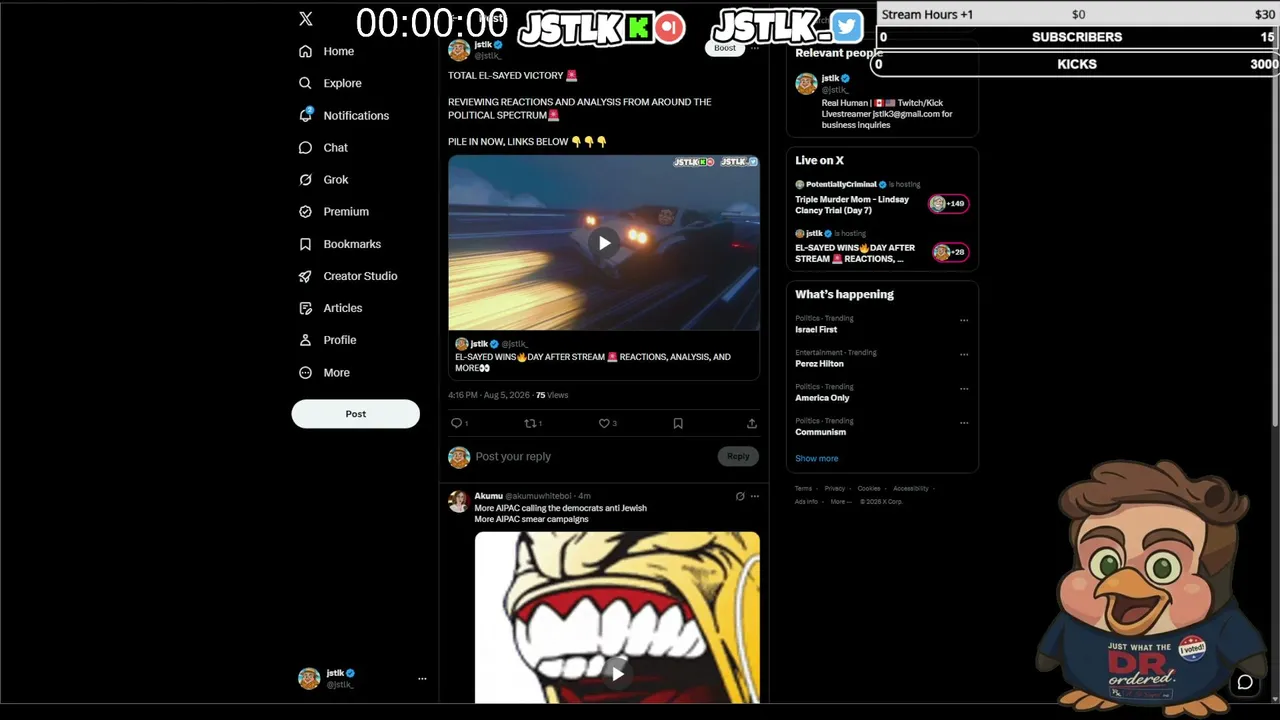Click Akumu's profile avatar

point(458,502)
